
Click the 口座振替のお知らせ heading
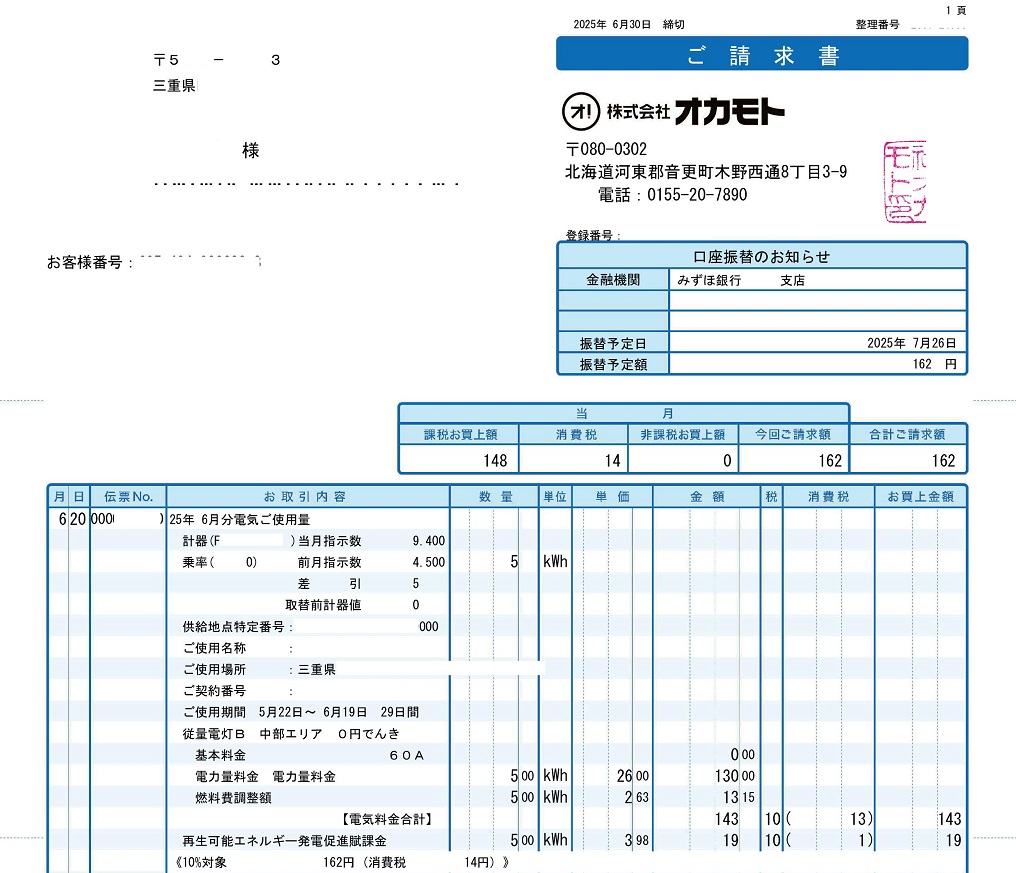click(761, 257)
